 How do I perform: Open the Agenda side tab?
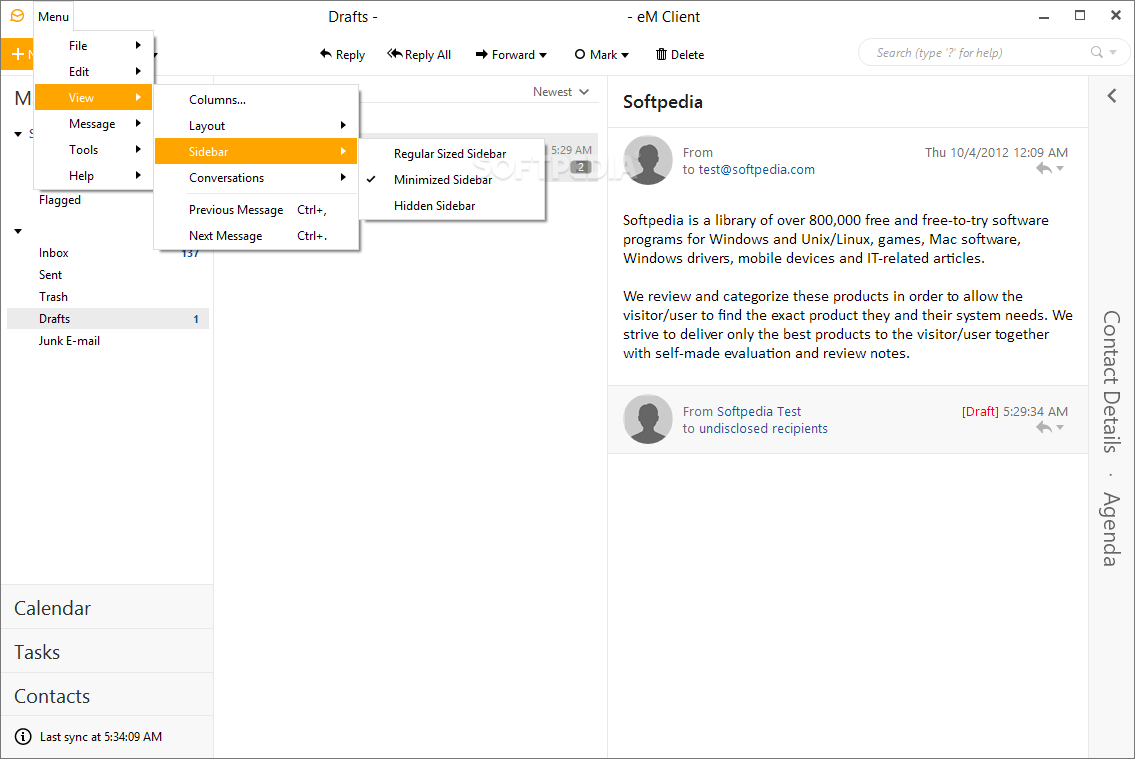1112,529
